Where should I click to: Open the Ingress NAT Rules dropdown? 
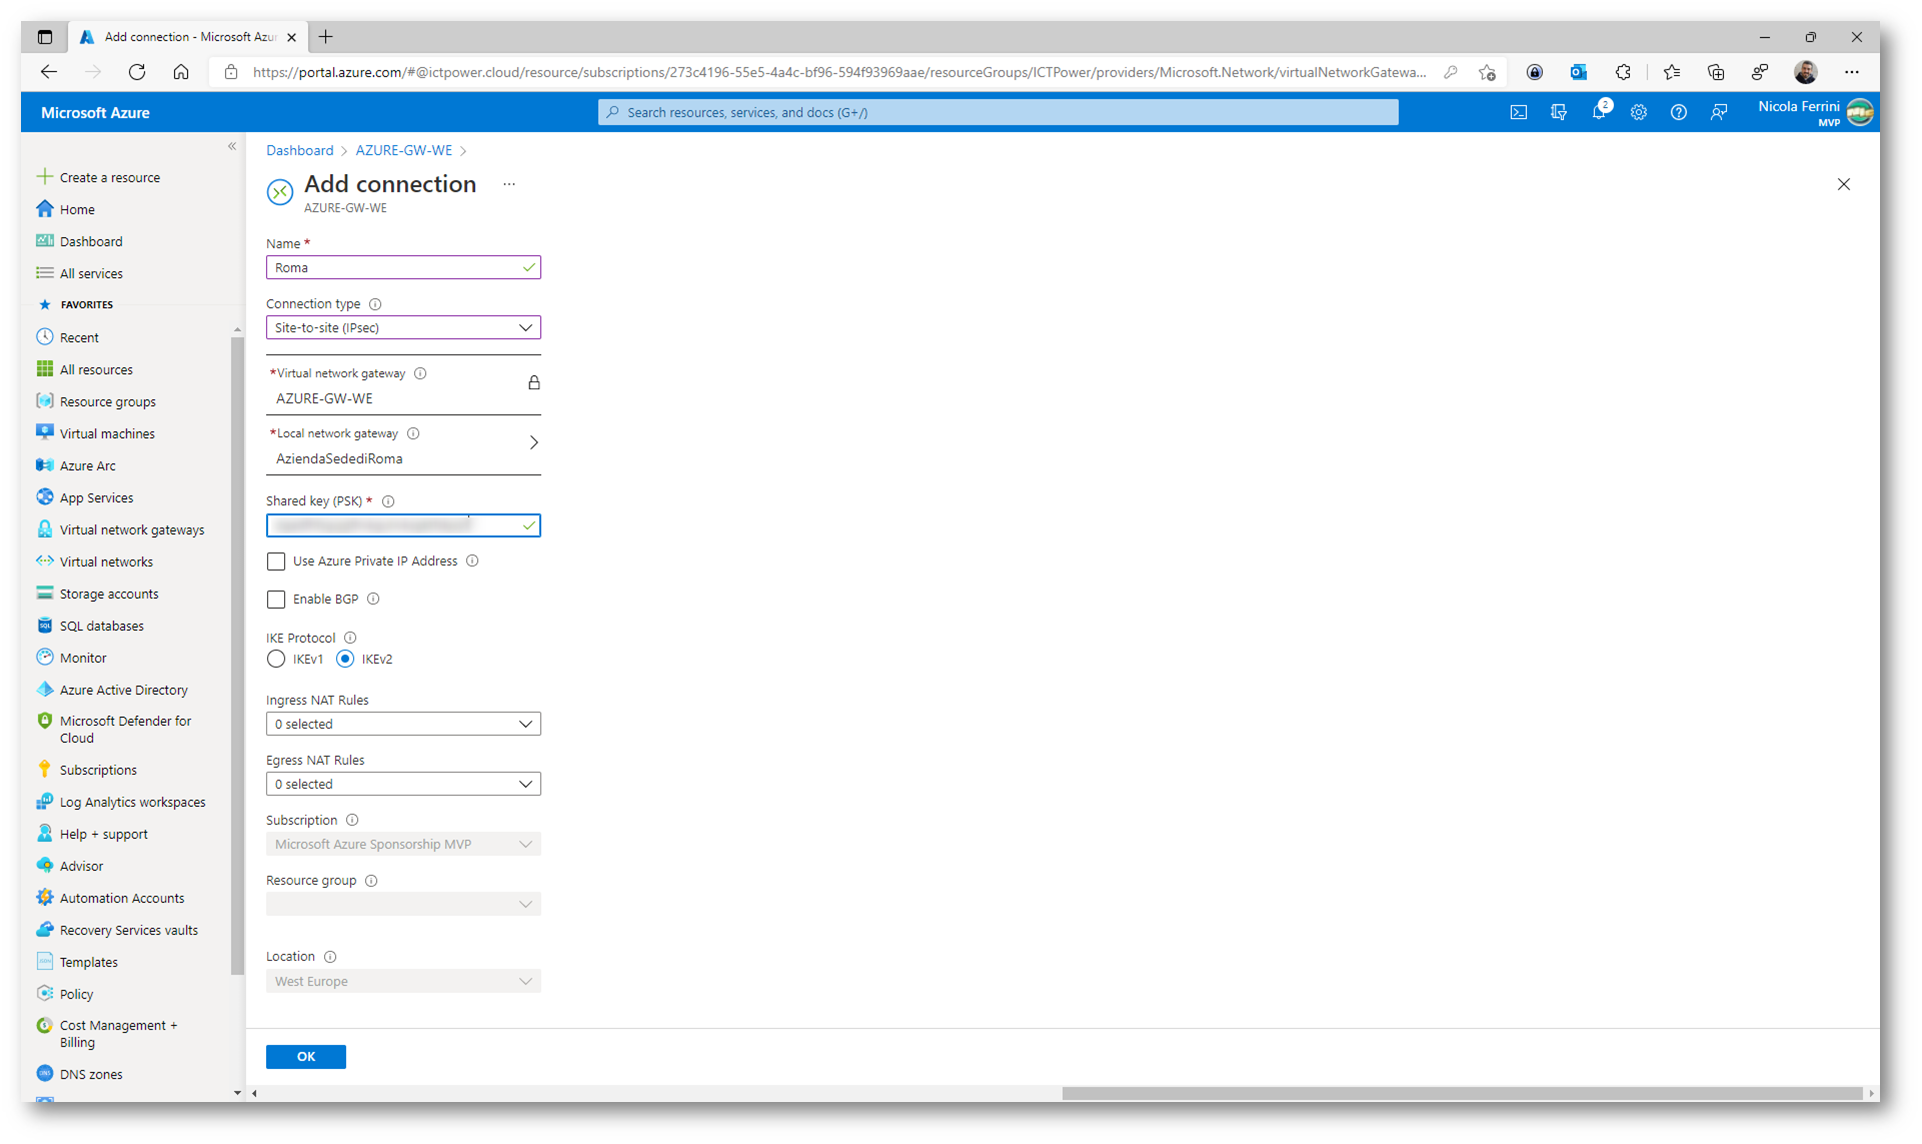(x=403, y=724)
